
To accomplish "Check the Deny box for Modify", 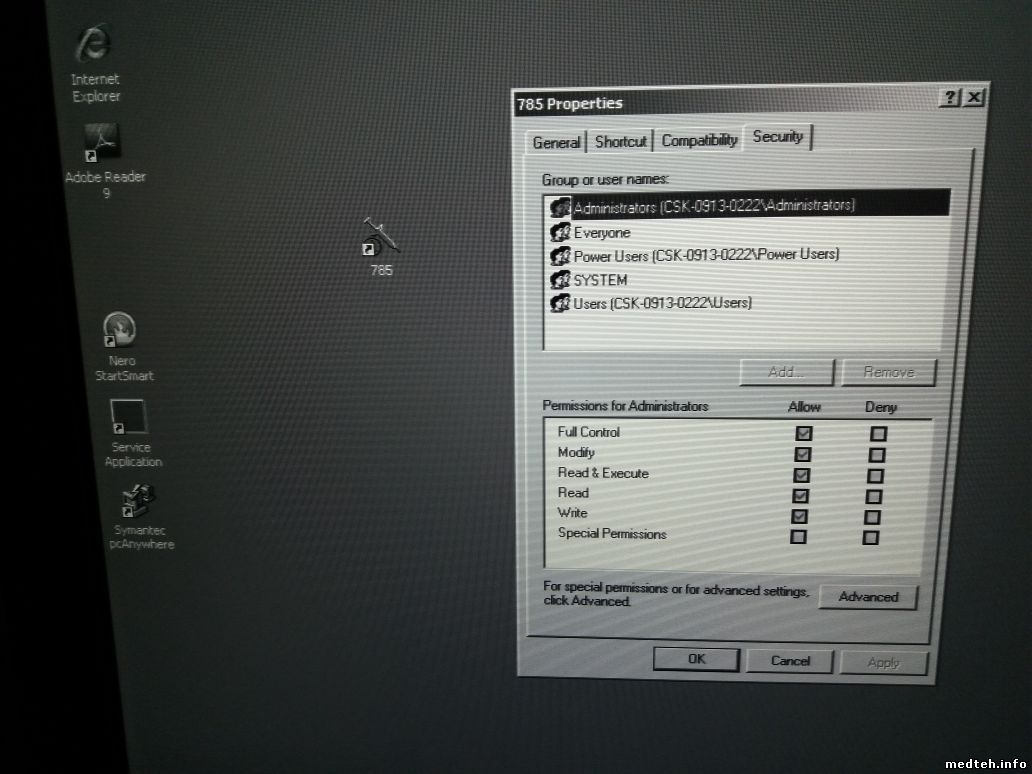I will (877, 455).
